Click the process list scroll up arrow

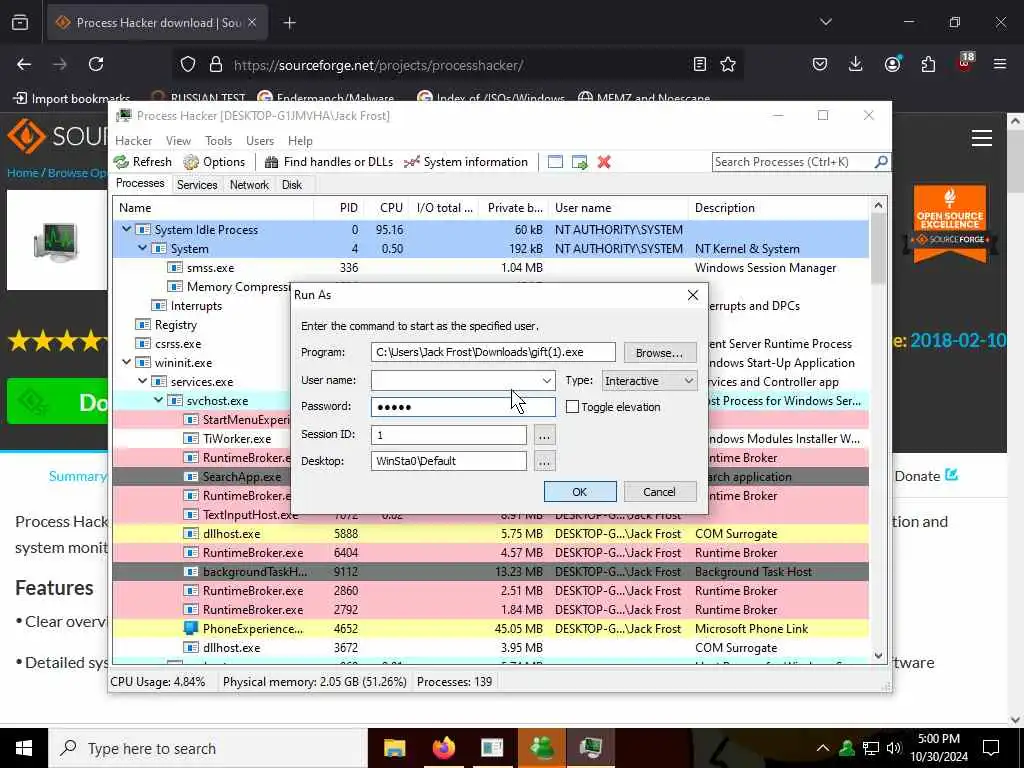pyautogui.click(x=878, y=206)
